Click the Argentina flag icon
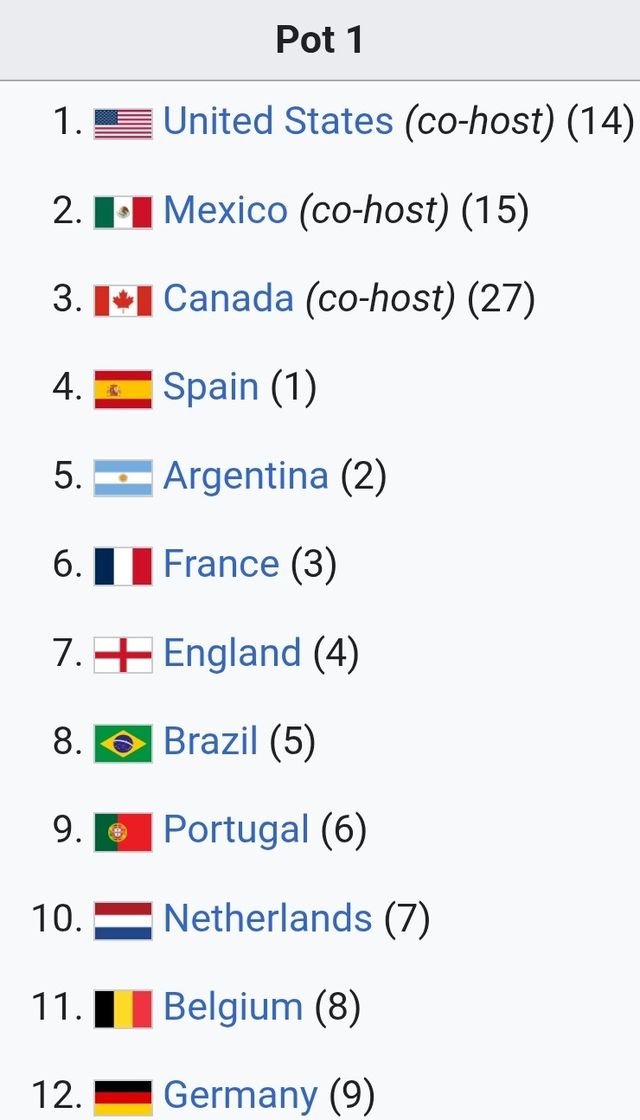The height and width of the screenshot is (1120, 640). click(123, 477)
